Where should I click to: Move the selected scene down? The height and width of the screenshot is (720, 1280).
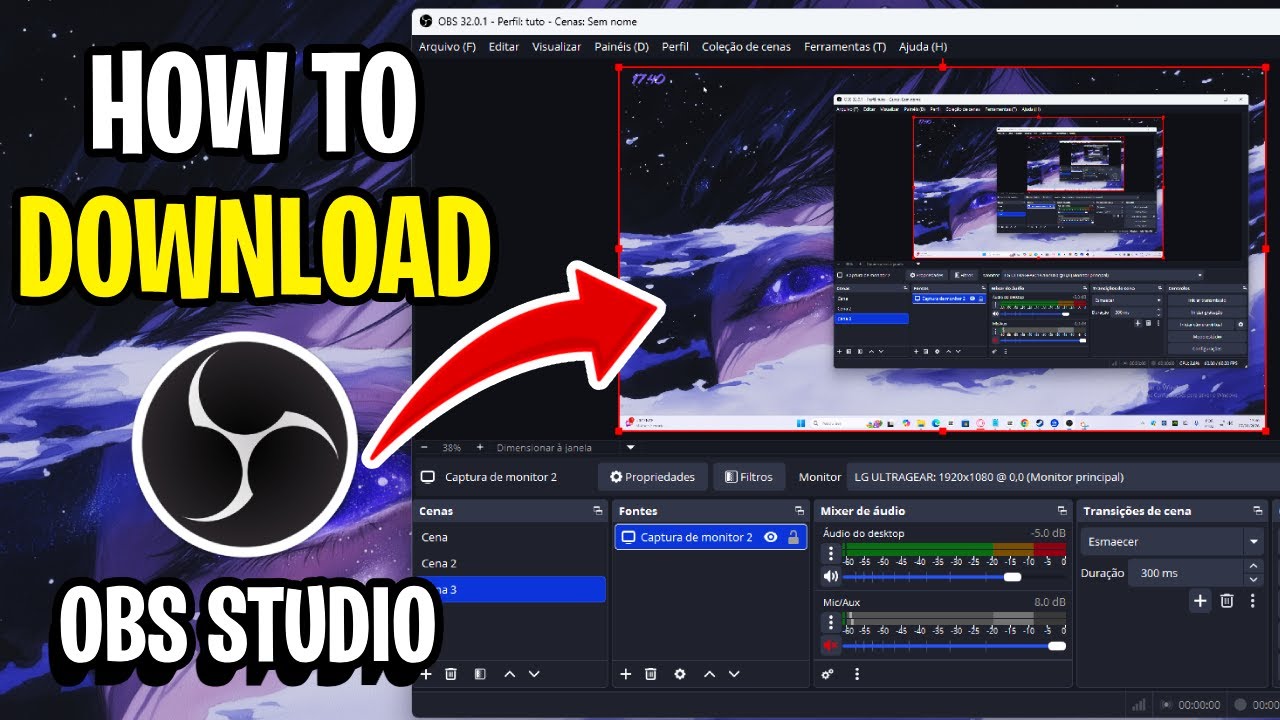[x=534, y=674]
